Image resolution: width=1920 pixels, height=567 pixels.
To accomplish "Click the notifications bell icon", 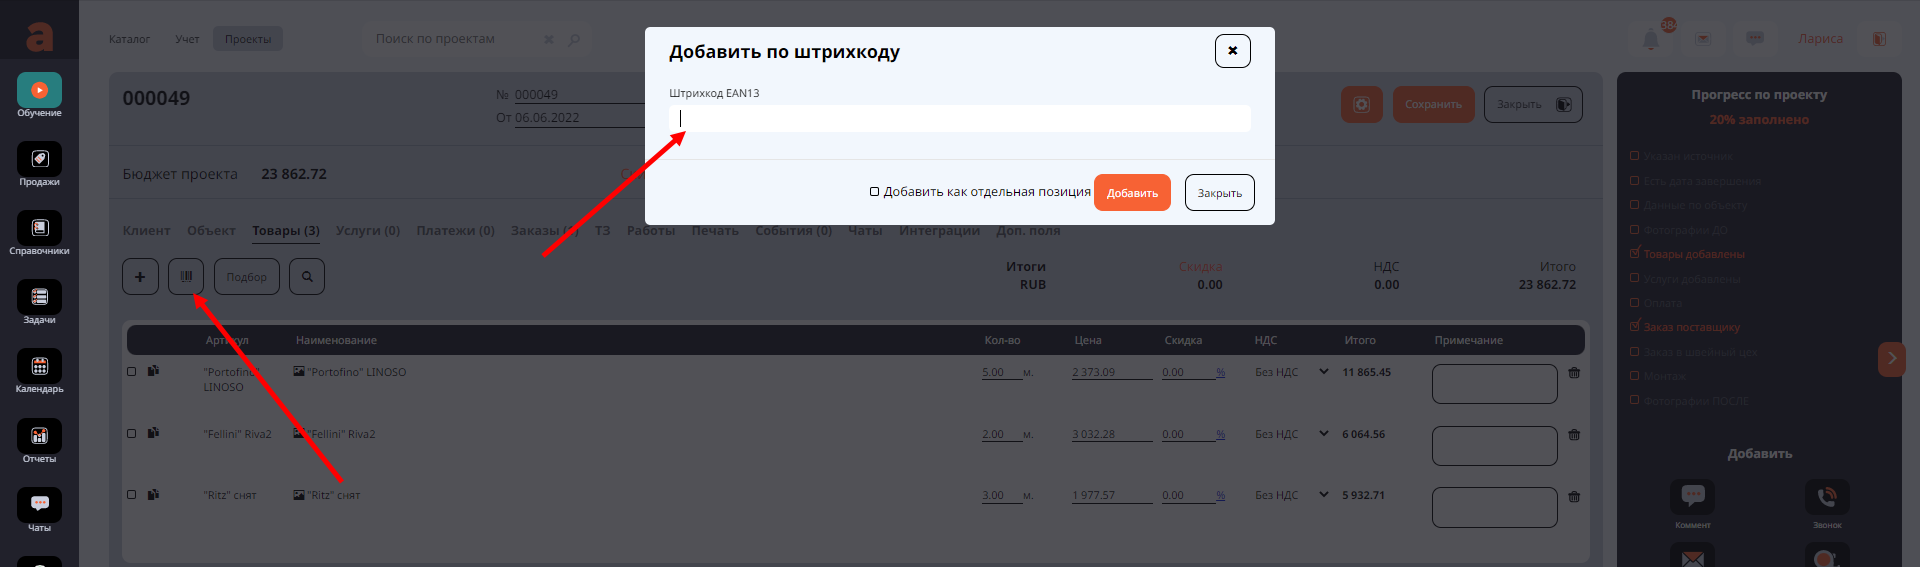I will [1651, 39].
